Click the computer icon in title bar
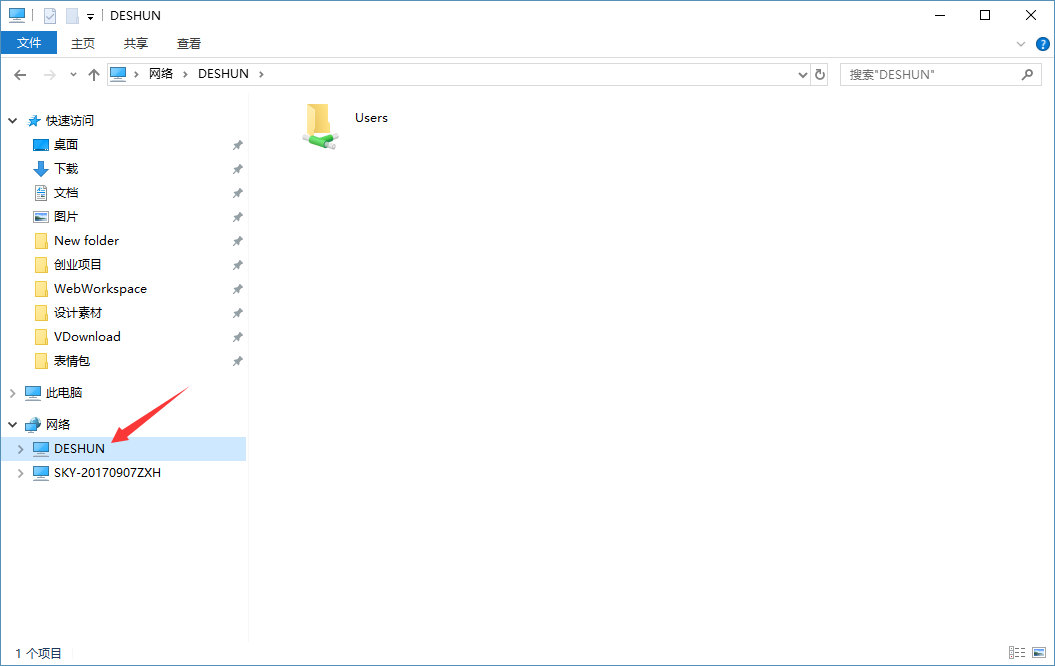Screen dimensions: 1055x666 coord(17,15)
